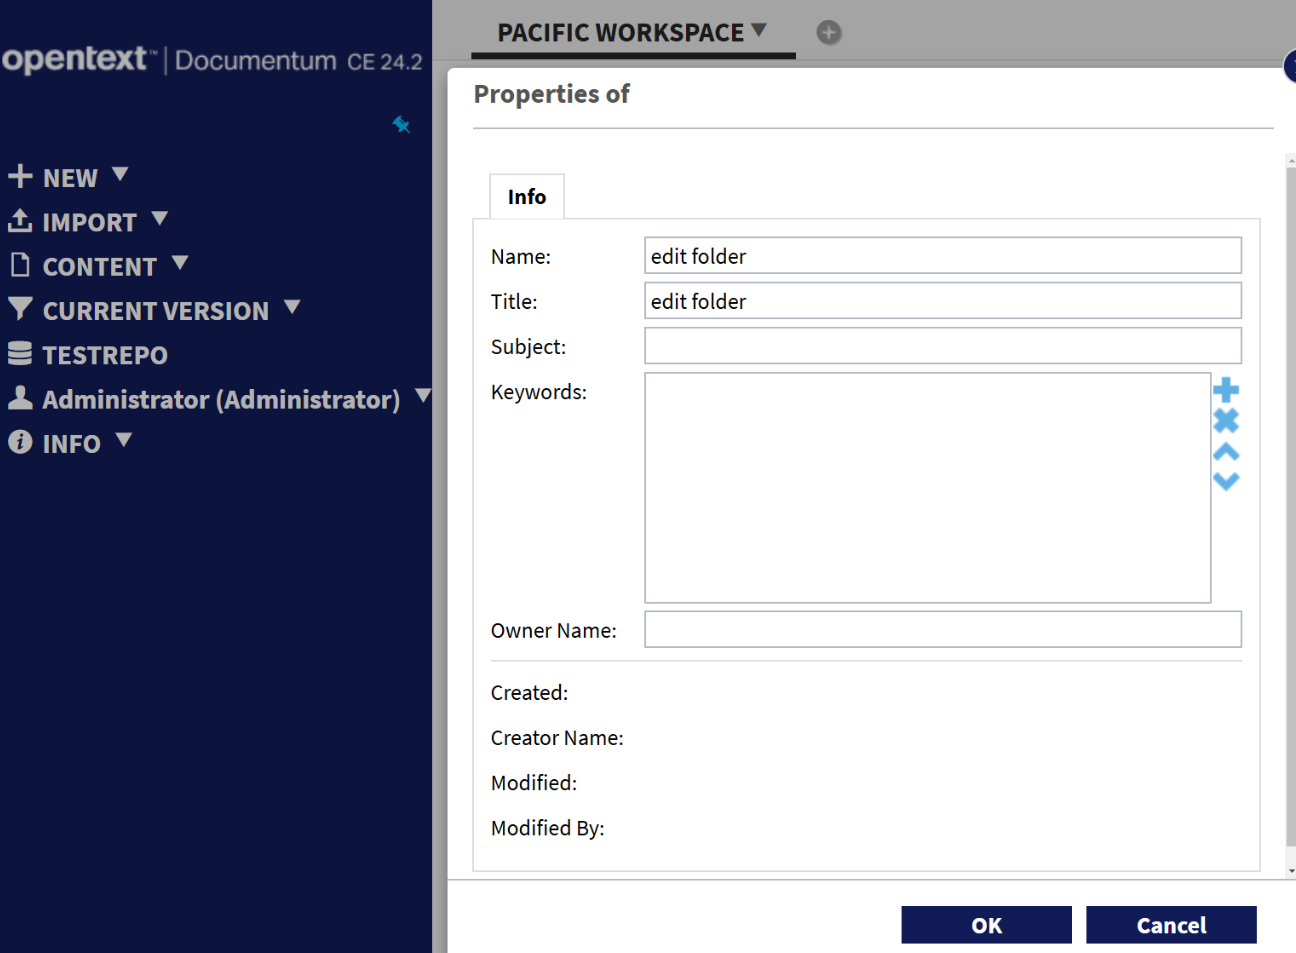Click the opentext Documentum logo
This screenshot has height=953, width=1296.
point(212,59)
